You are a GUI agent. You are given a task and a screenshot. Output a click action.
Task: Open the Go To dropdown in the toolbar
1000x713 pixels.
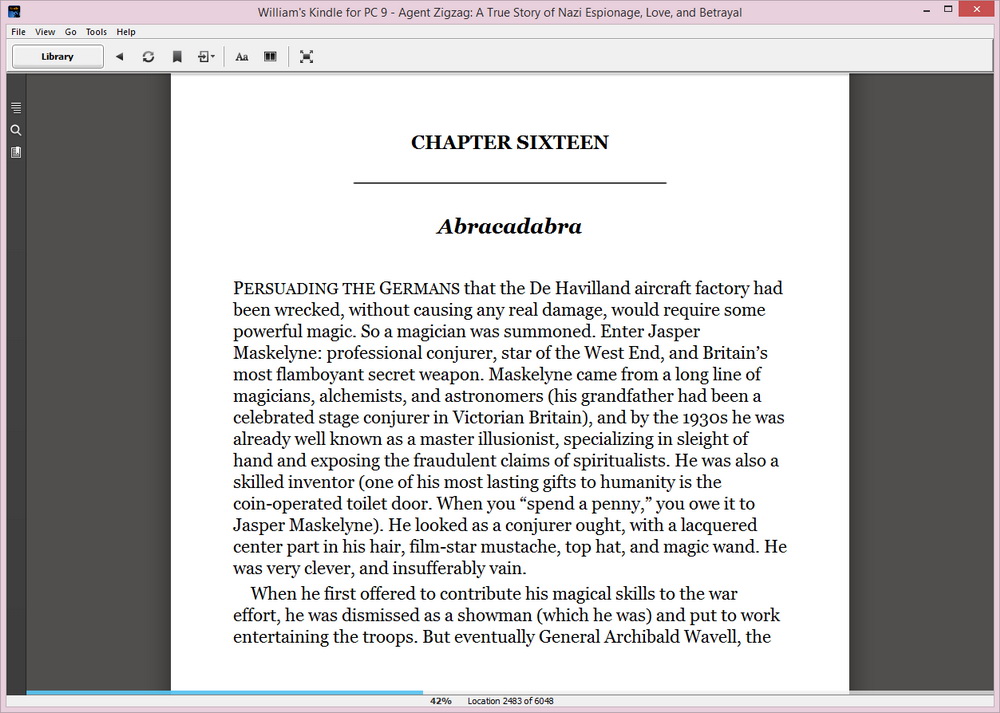[206, 57]
